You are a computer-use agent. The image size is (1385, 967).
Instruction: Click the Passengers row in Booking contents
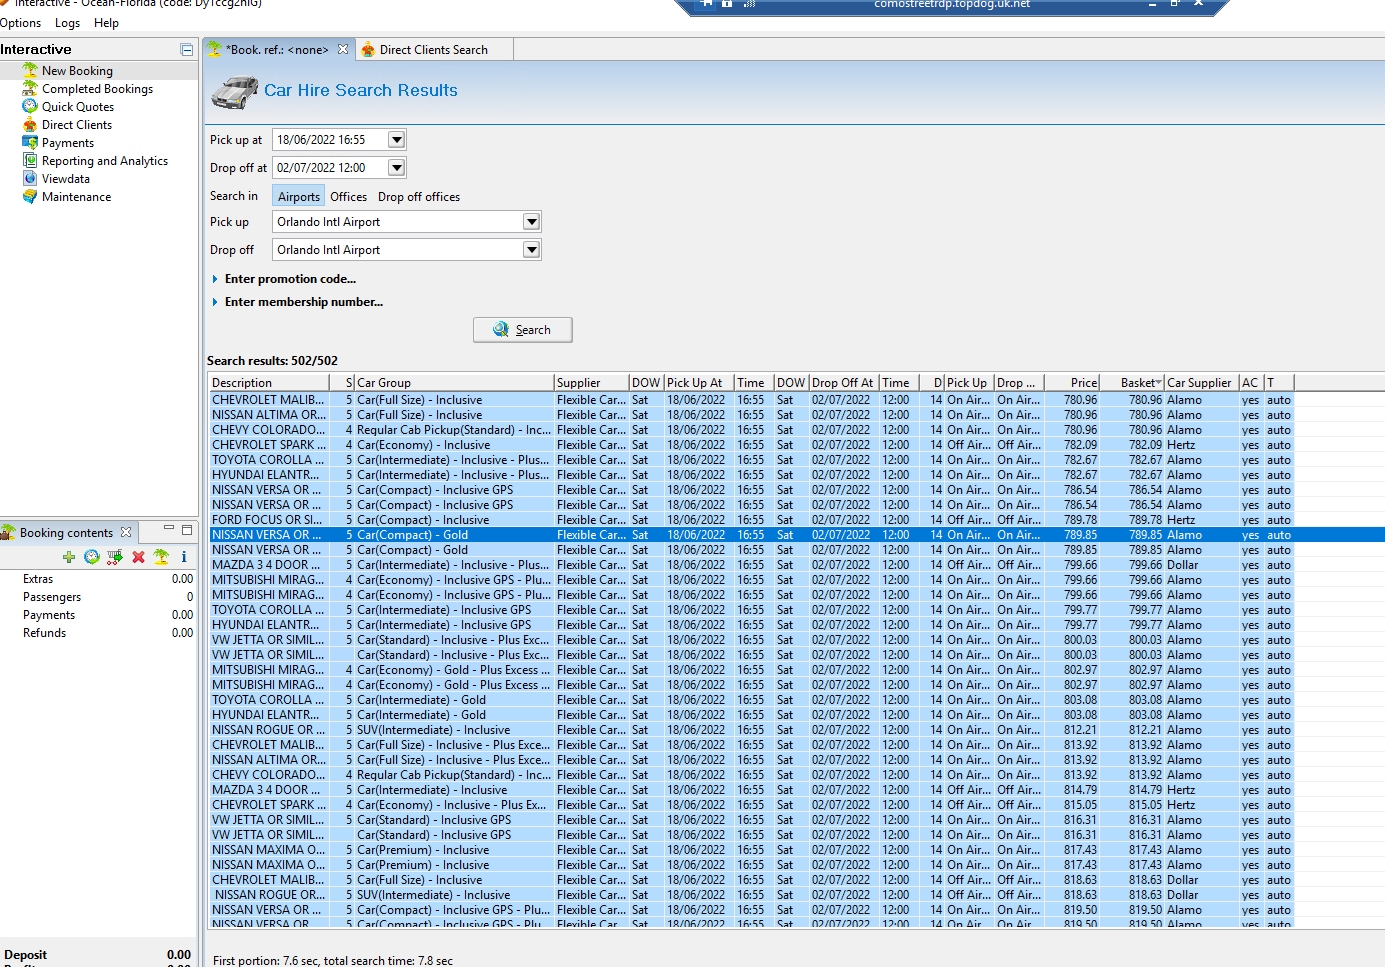99,597
